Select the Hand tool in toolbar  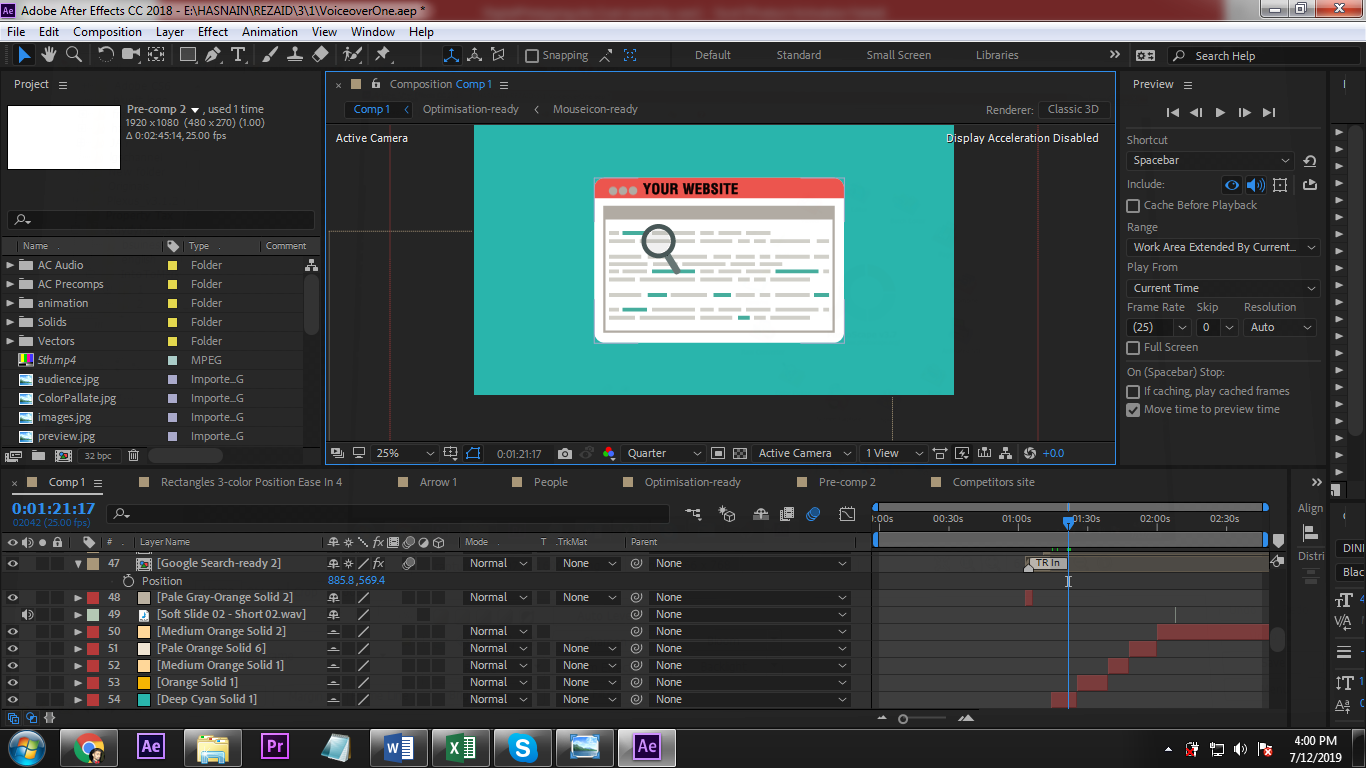click(49, 55)
